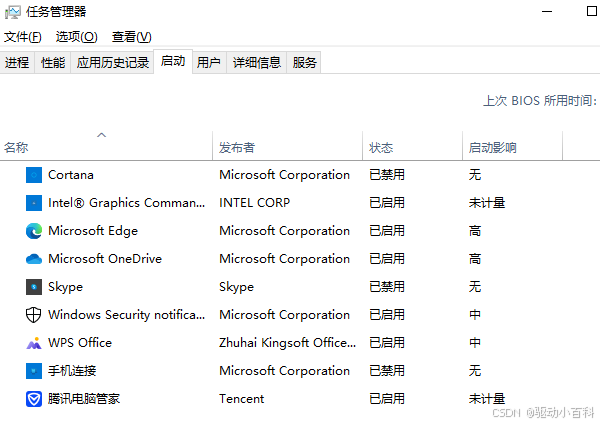Click INTEL CORP publisher cell
This screenshot has width=600, height=424.
[x=254, y=203]
